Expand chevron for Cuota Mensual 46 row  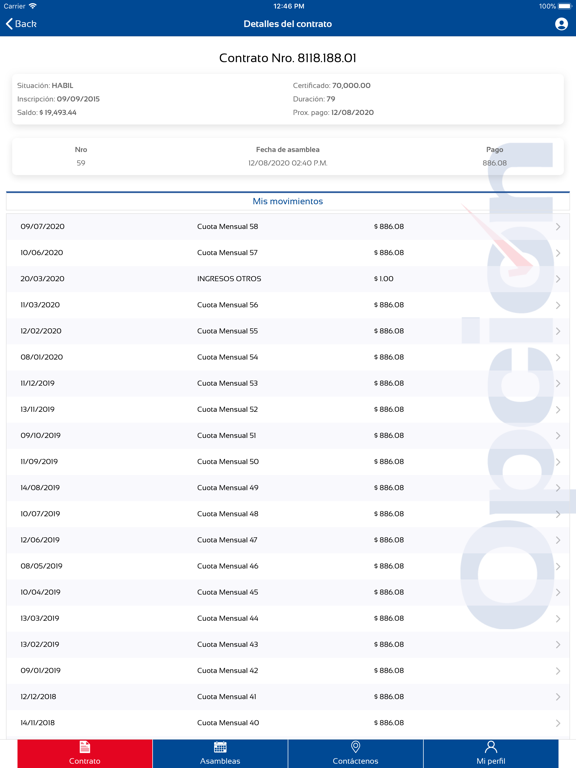tap(558, 566)
